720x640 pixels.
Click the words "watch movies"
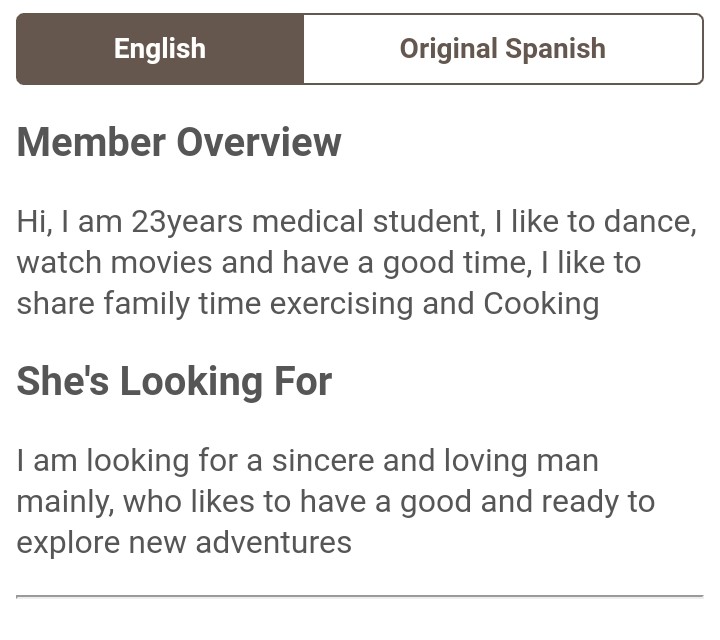tap(114, 263)
